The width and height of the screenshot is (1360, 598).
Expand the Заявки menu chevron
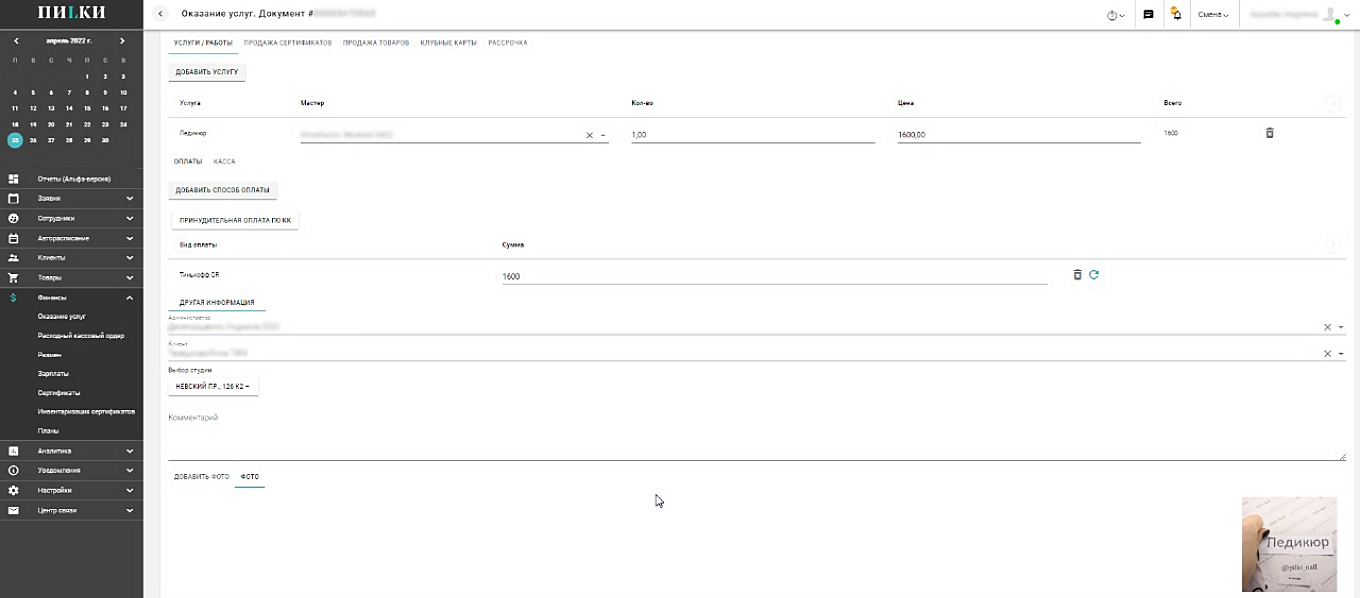(x=130, y=198)
